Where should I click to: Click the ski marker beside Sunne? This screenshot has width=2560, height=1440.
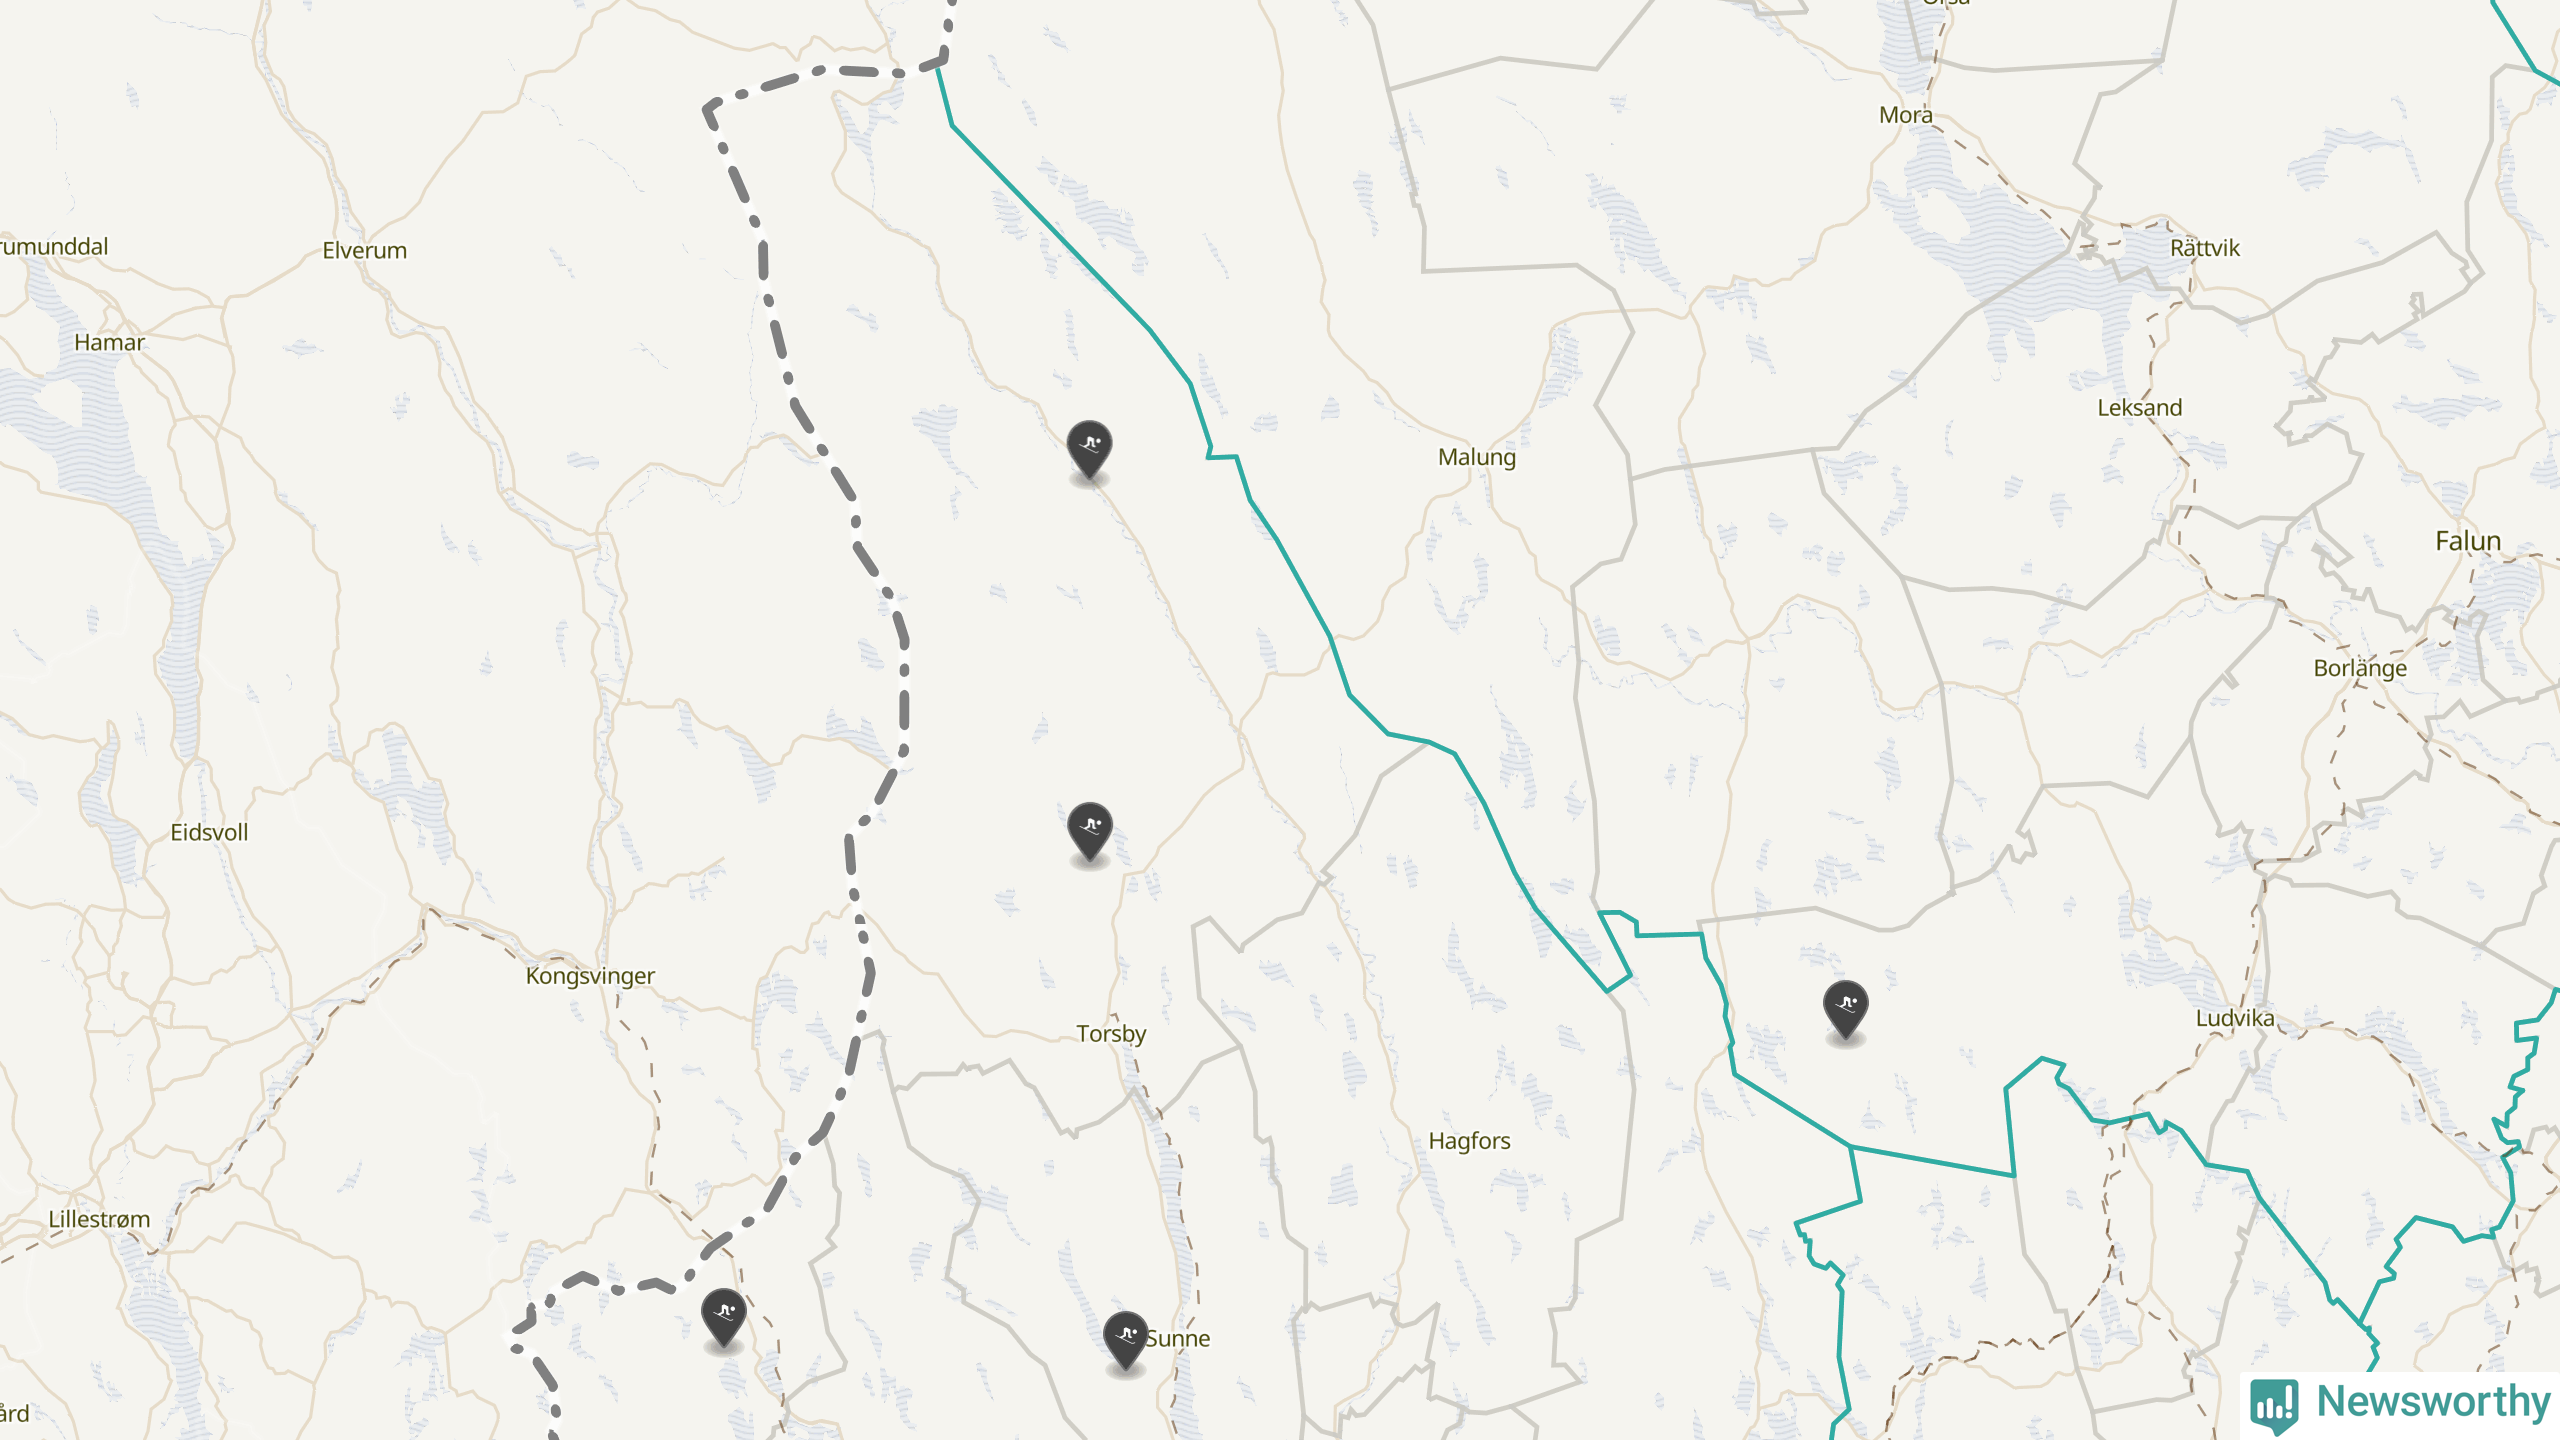(x=1125, y=1340)
